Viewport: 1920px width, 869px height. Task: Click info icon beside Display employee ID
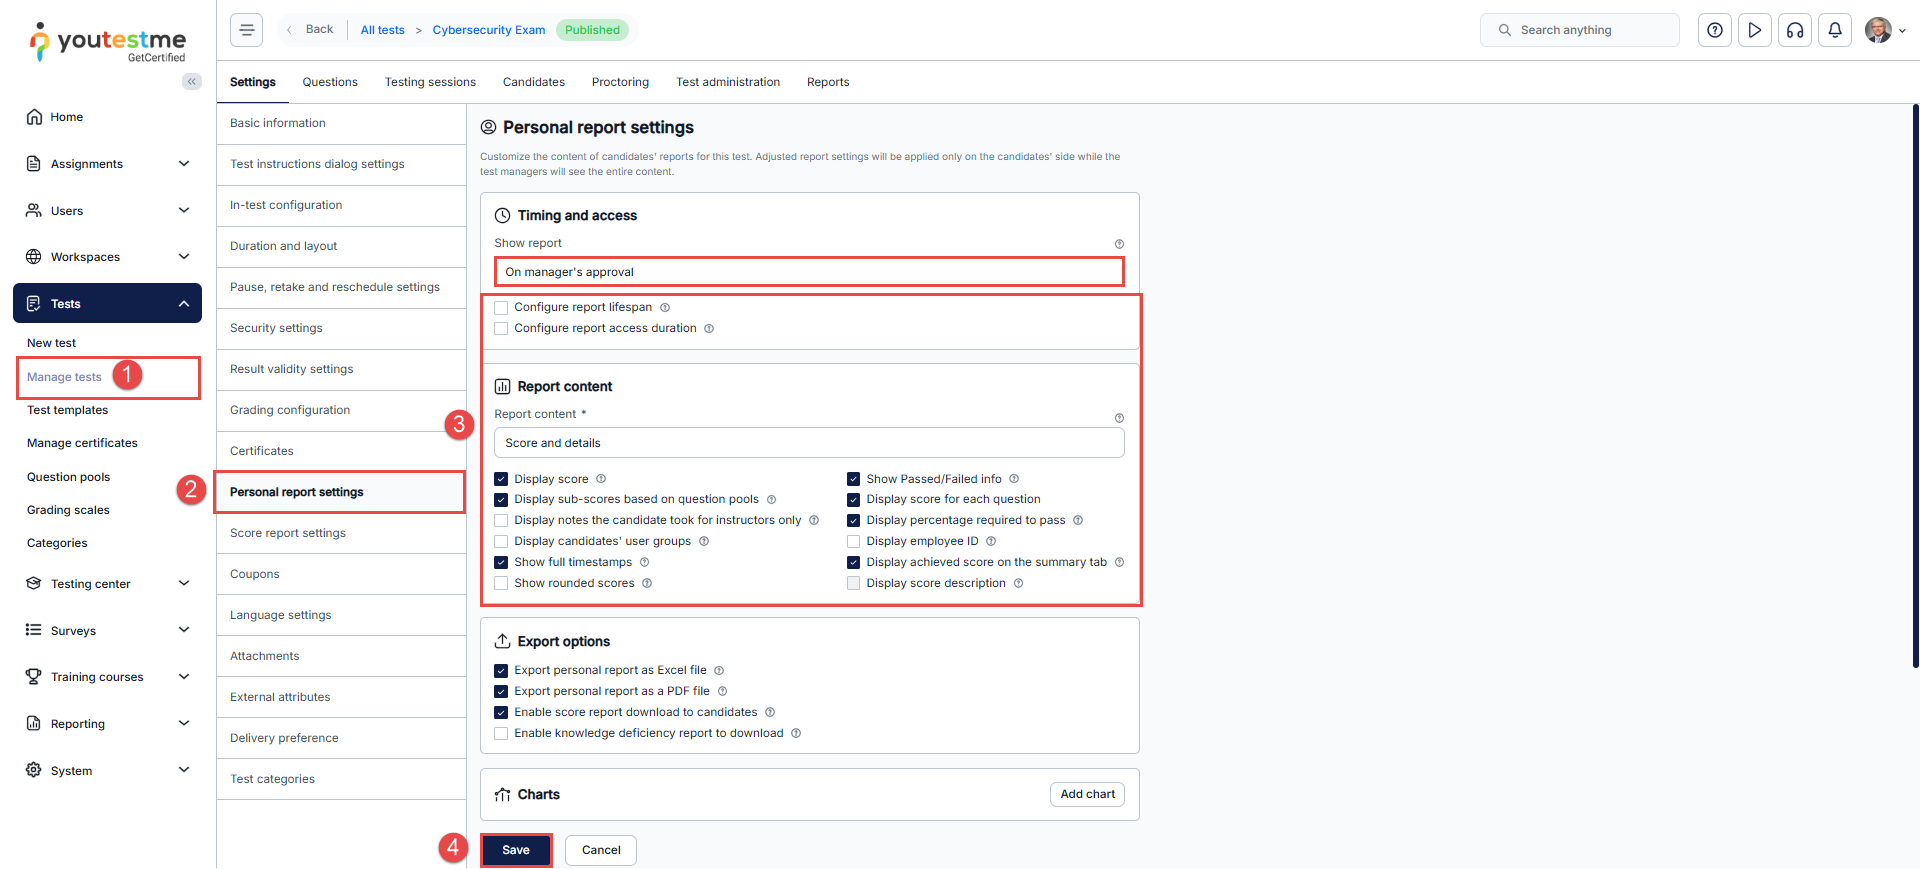[991, 541]
